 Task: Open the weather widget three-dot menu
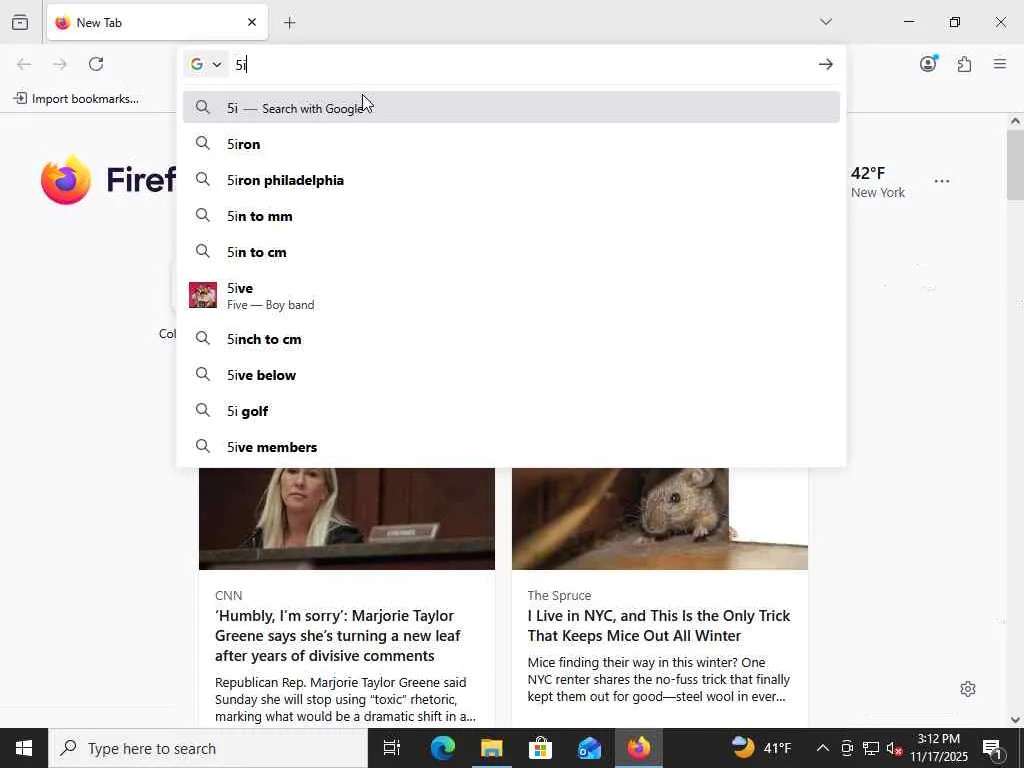coord(942,181)
